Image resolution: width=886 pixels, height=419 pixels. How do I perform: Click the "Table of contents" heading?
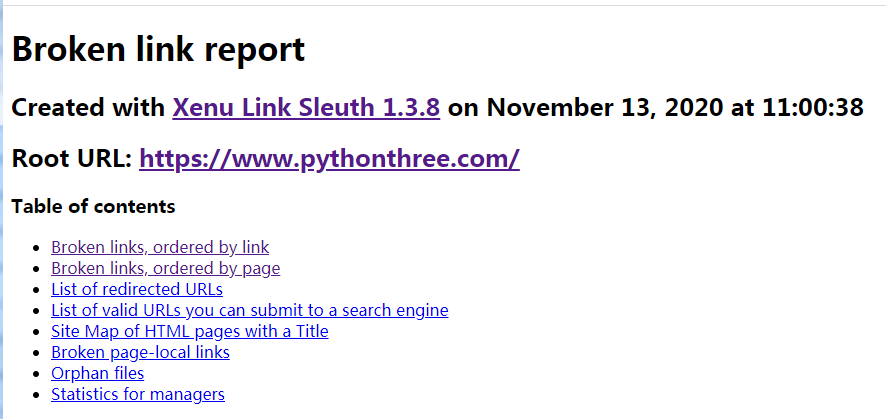click(x=93, y=207)
